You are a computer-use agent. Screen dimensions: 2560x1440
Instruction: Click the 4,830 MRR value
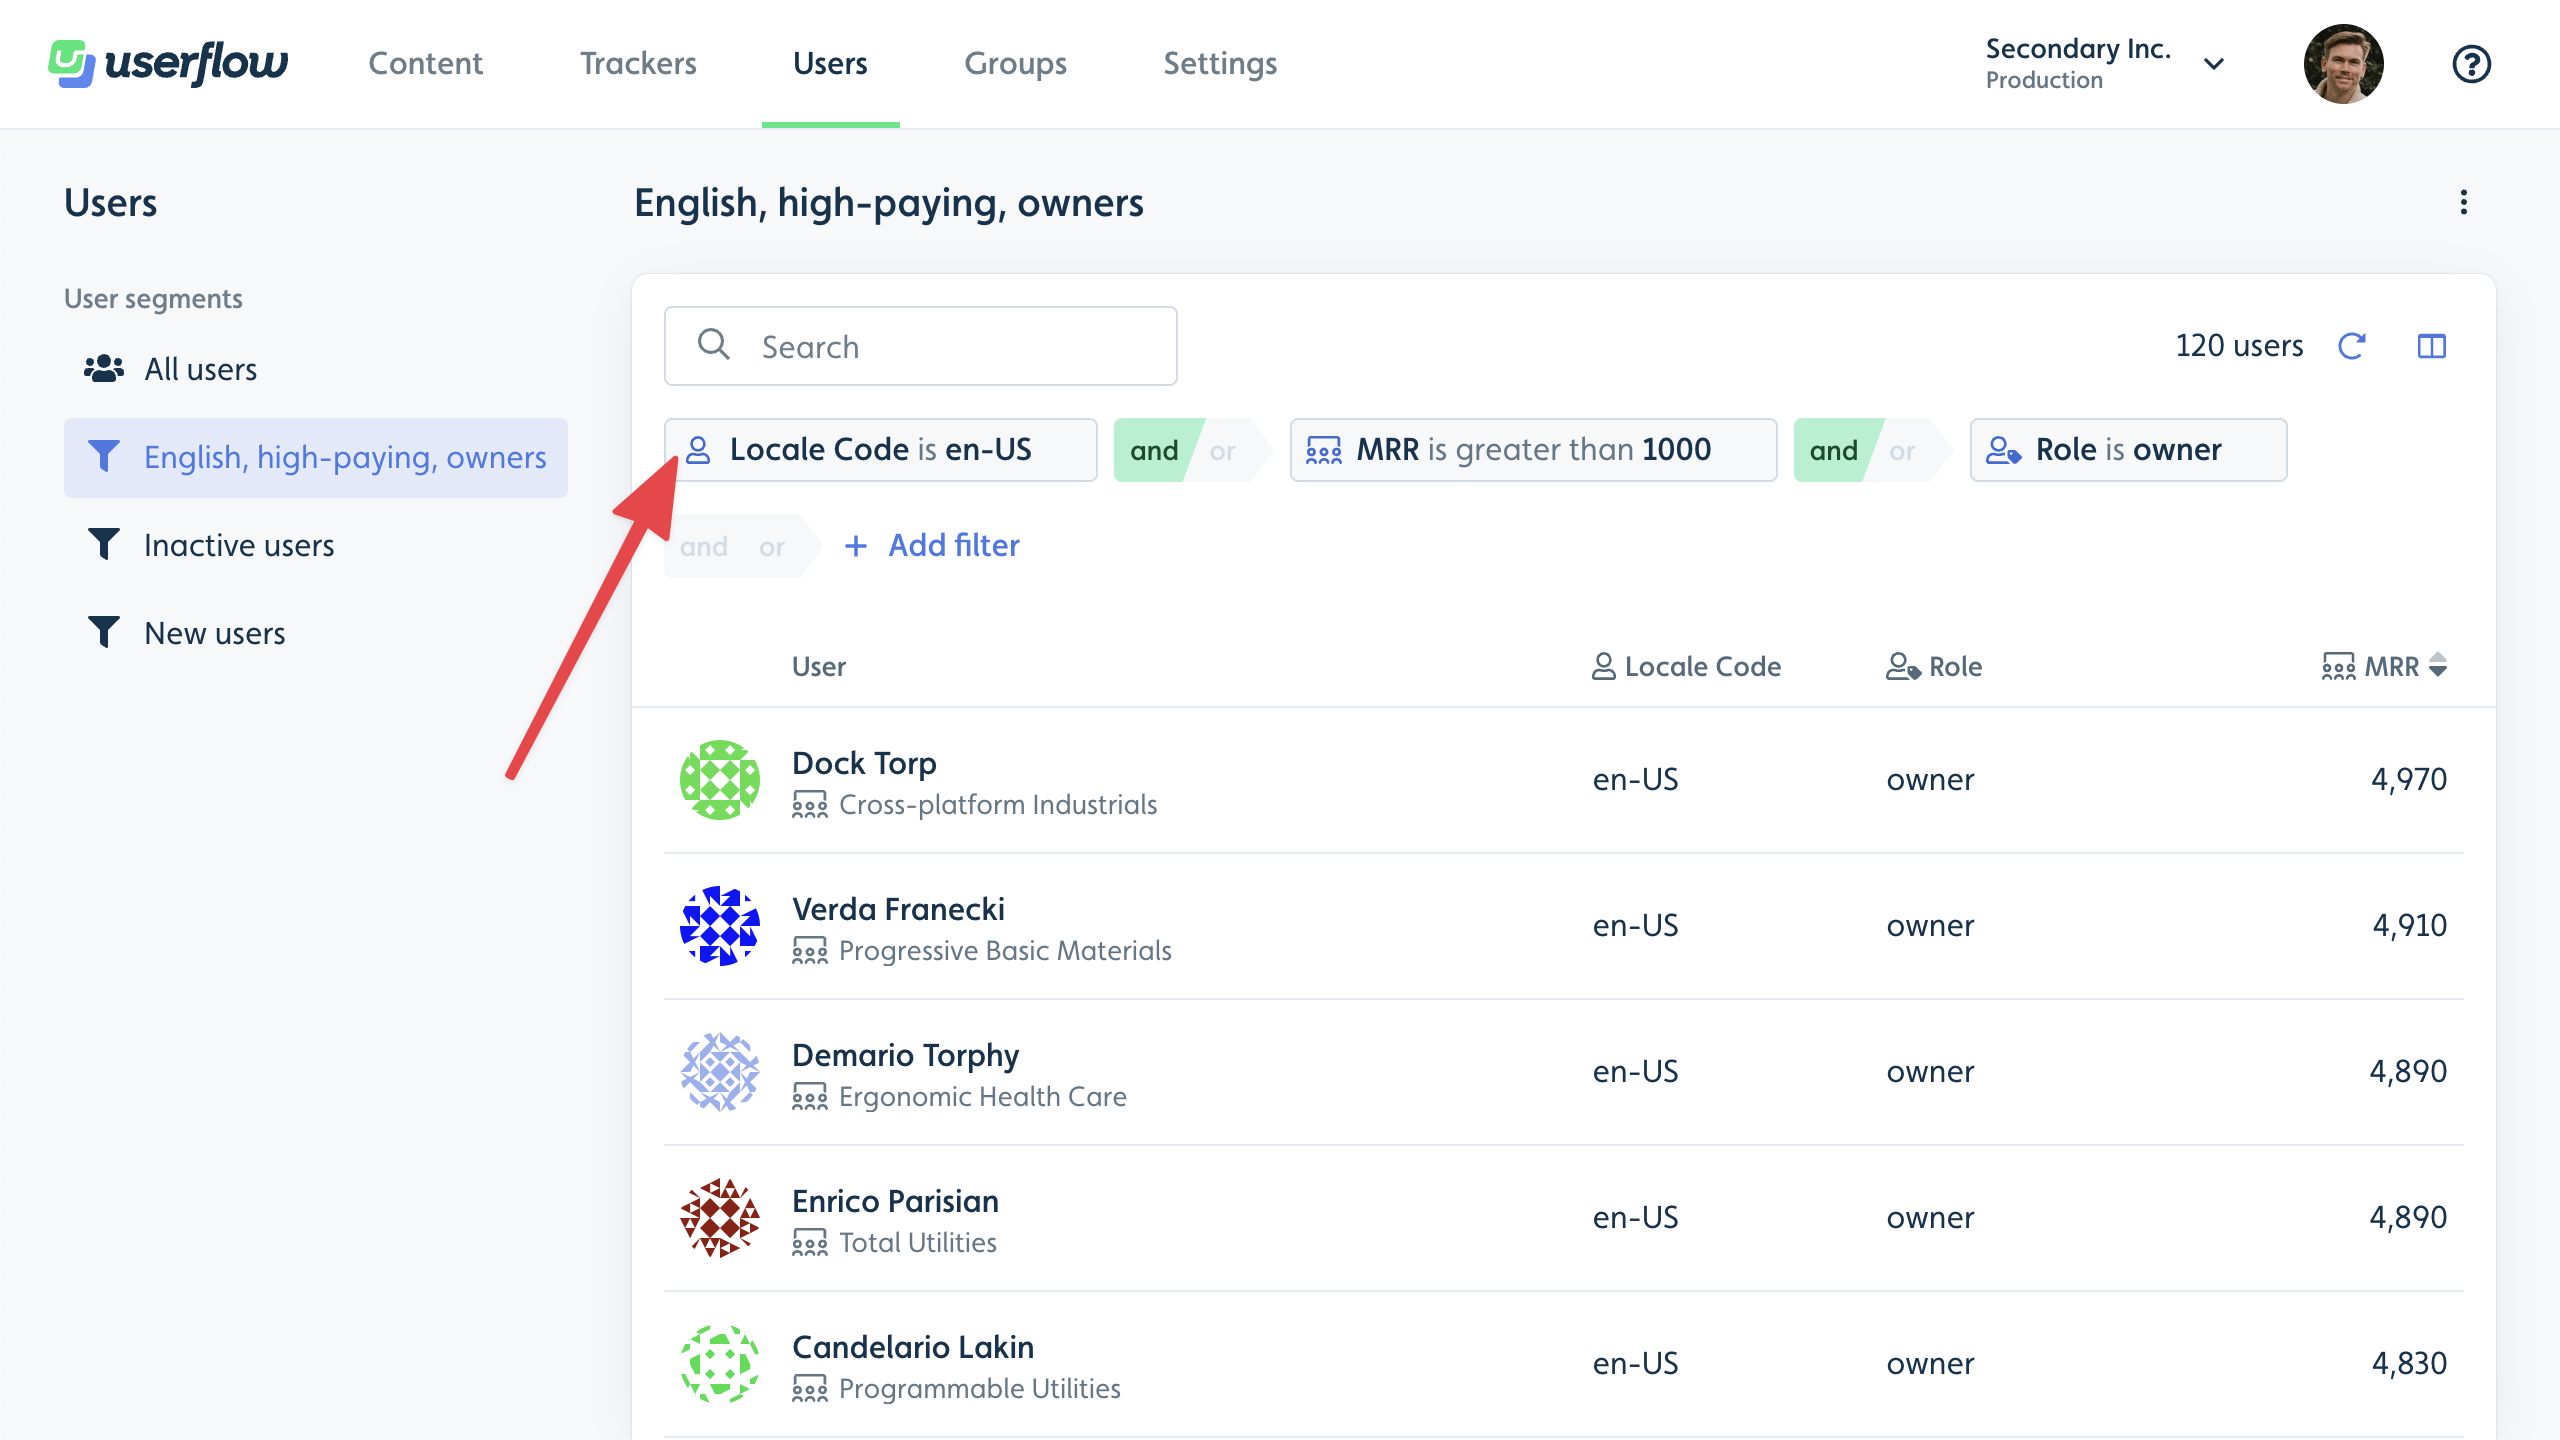tap(2409, 1364)
